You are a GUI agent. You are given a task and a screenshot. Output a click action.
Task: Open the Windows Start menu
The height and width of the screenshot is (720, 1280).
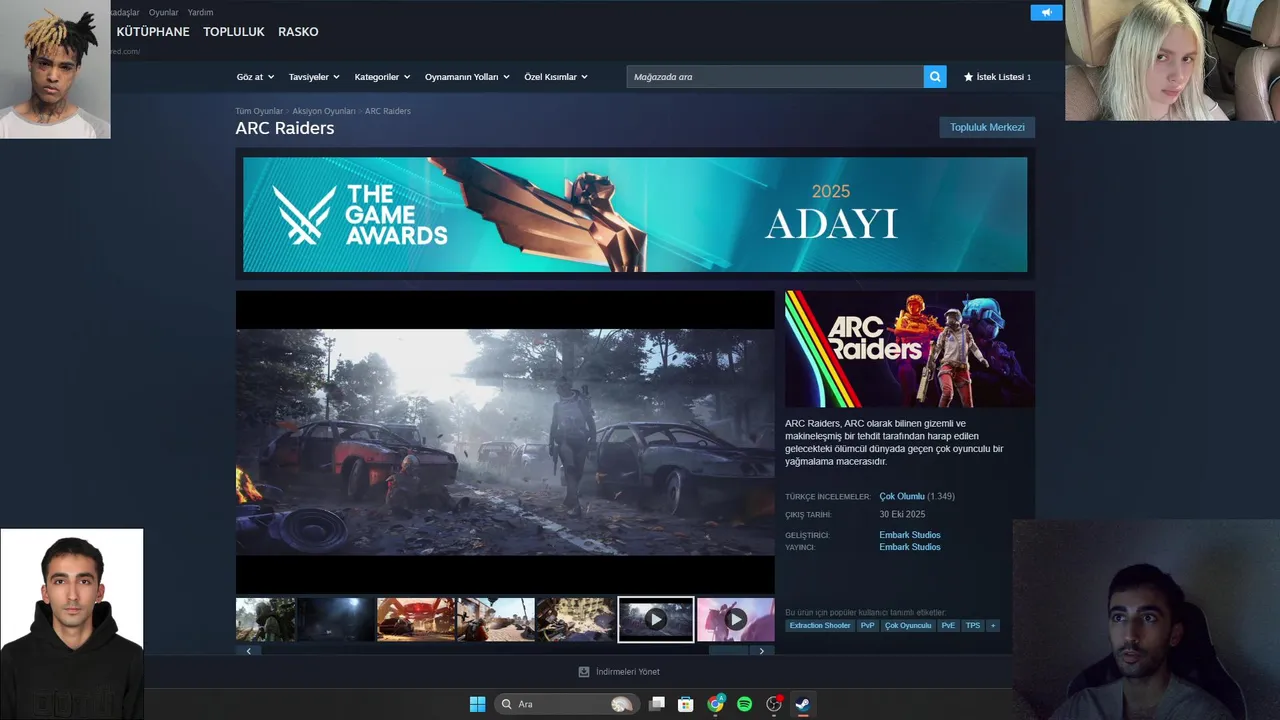[x=477, y=704]
